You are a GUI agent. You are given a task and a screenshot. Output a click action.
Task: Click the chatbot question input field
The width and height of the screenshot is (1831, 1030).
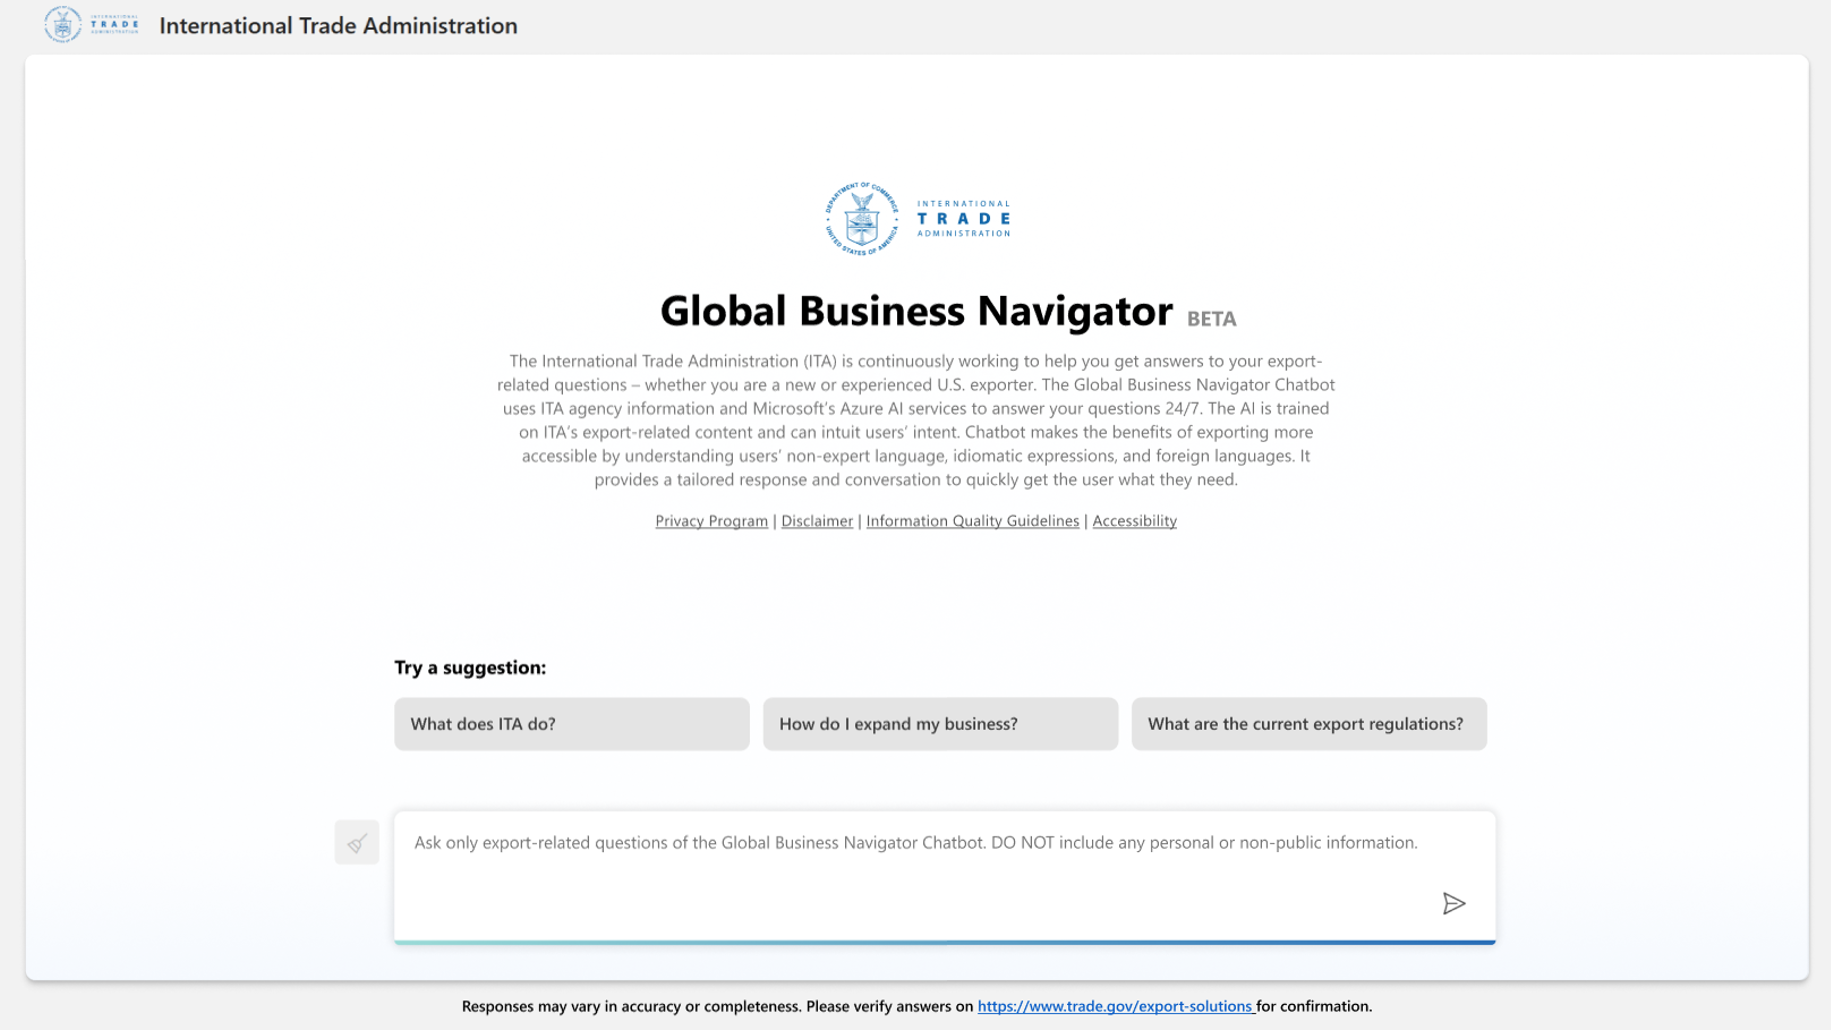[943, 875]
